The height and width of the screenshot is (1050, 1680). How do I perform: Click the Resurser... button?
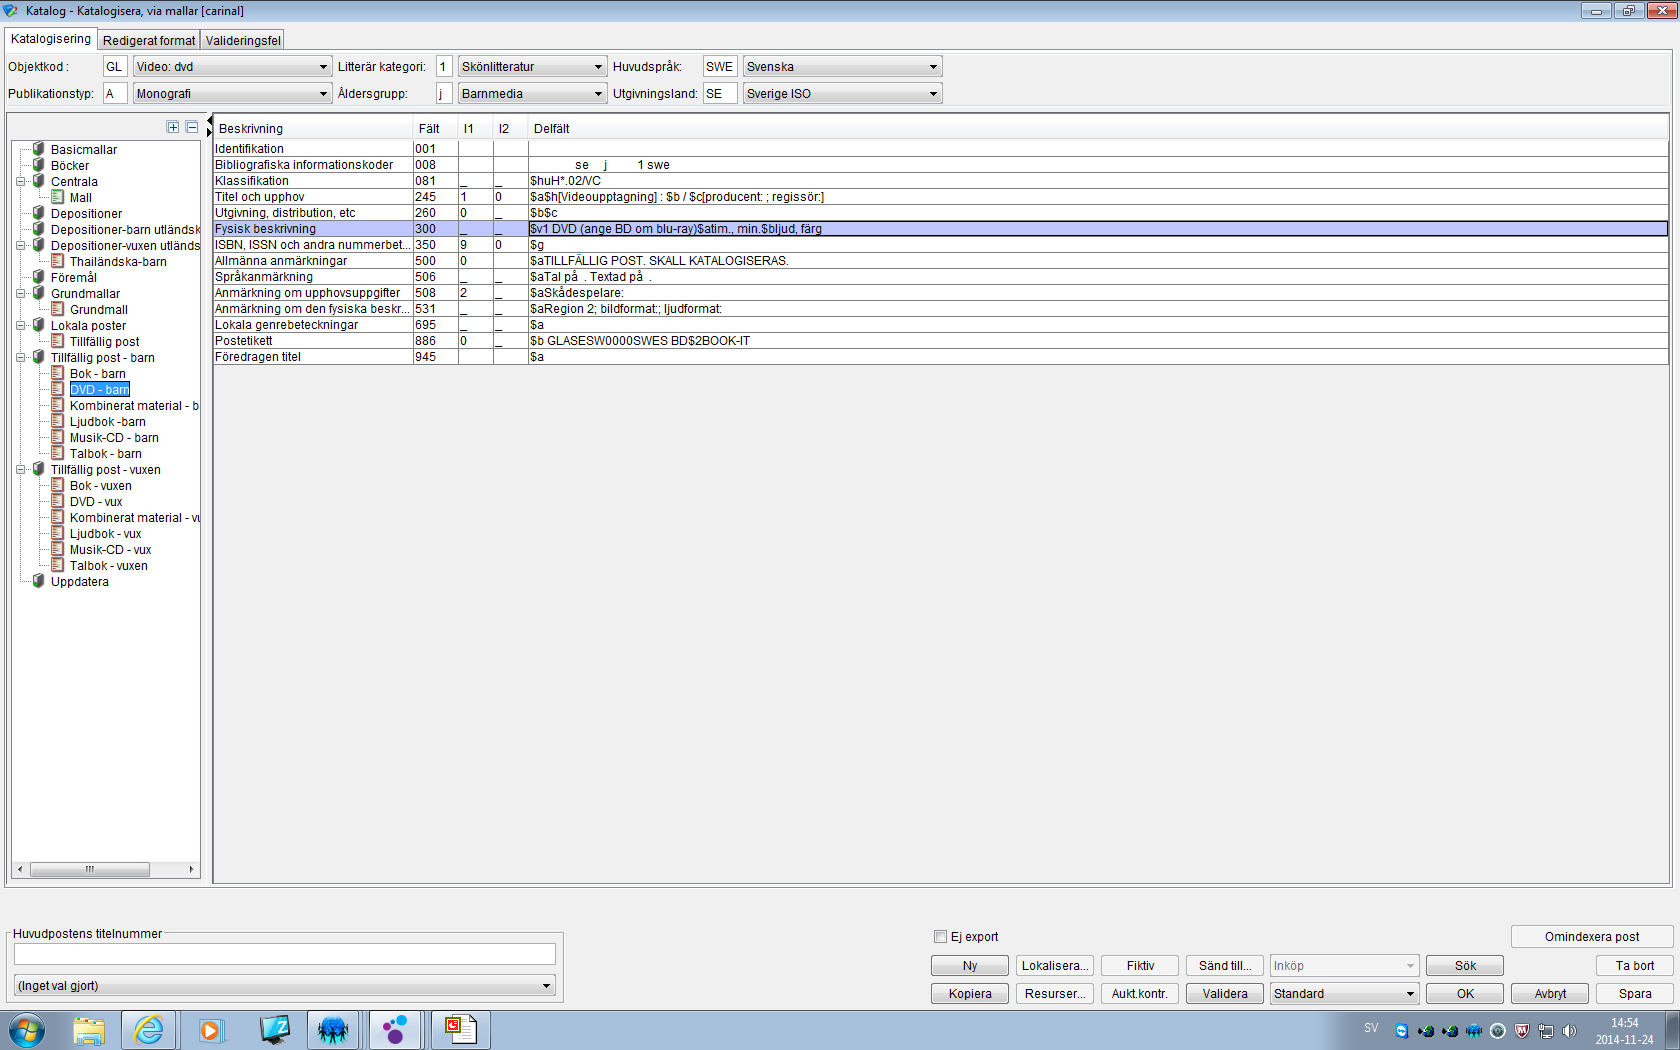click(1055, 994)
